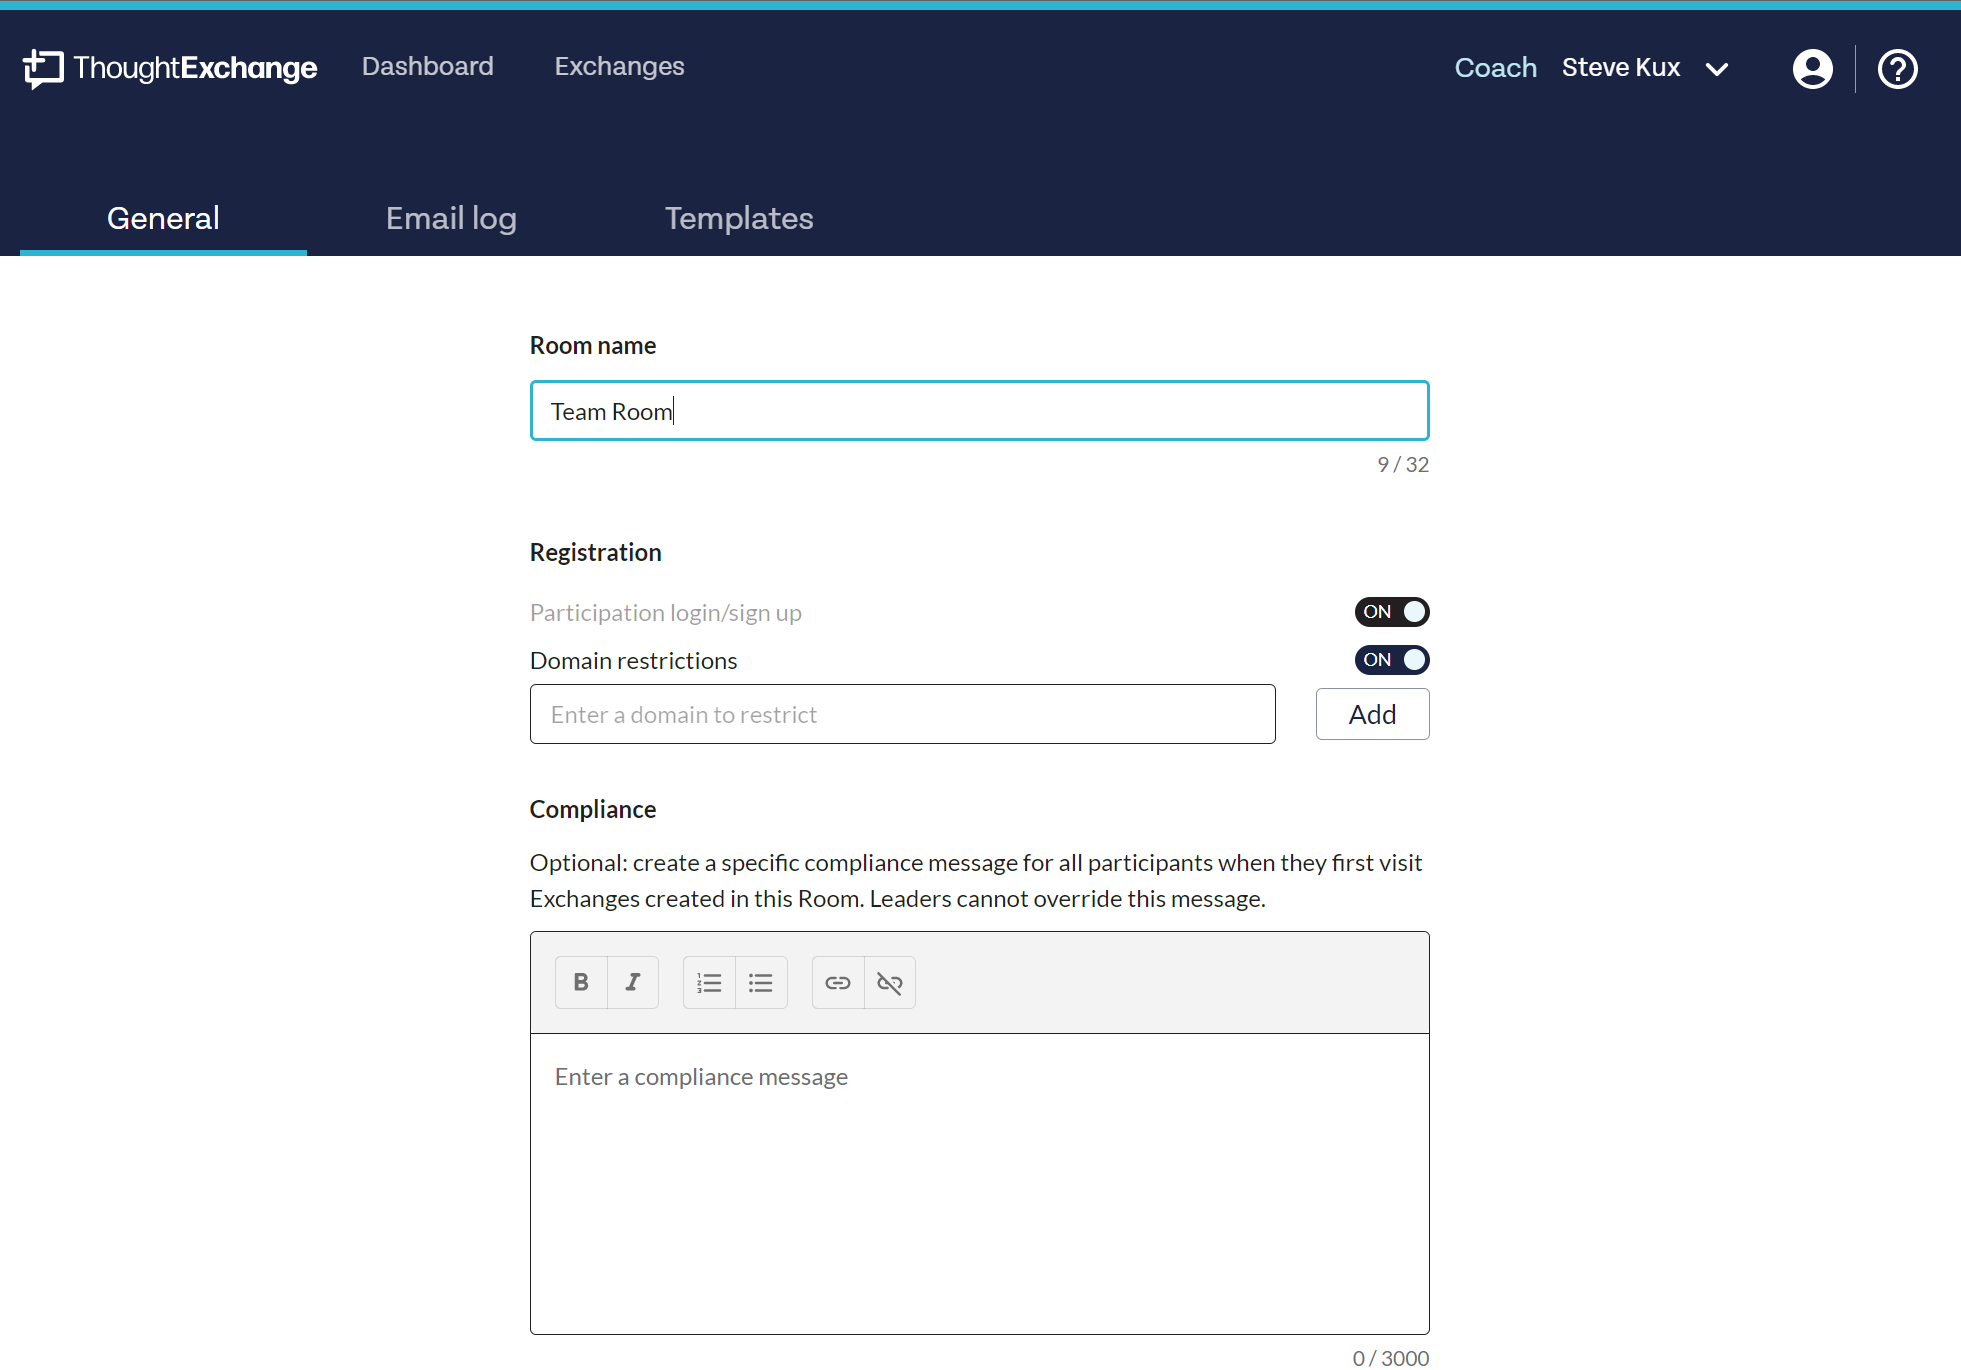Insert a bulleted list

pyautogui.click(x=761, y=982)
